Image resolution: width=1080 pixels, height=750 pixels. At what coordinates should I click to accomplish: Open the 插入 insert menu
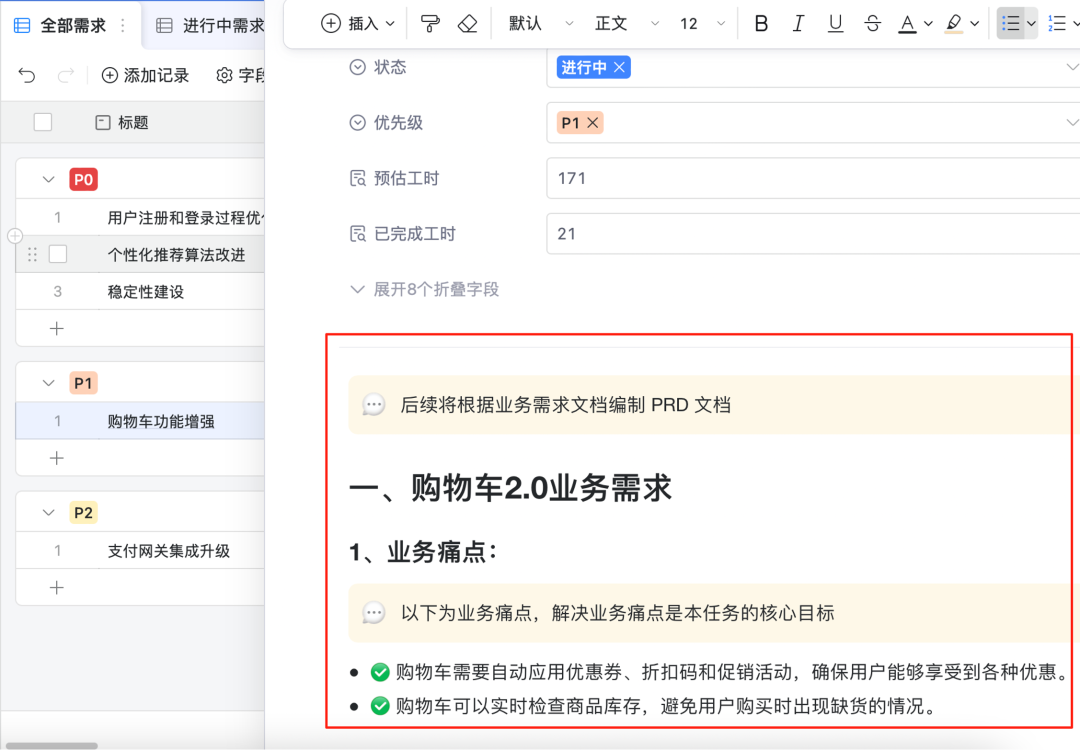[x=359, y=24]
